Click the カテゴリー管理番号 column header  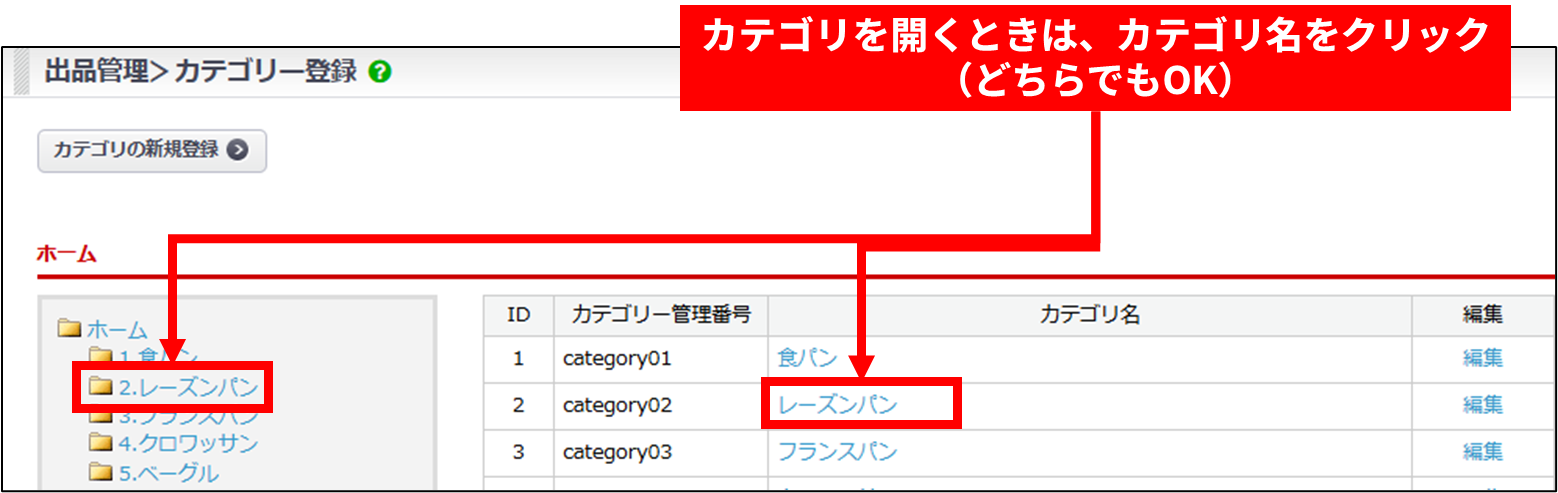point(661,315)
